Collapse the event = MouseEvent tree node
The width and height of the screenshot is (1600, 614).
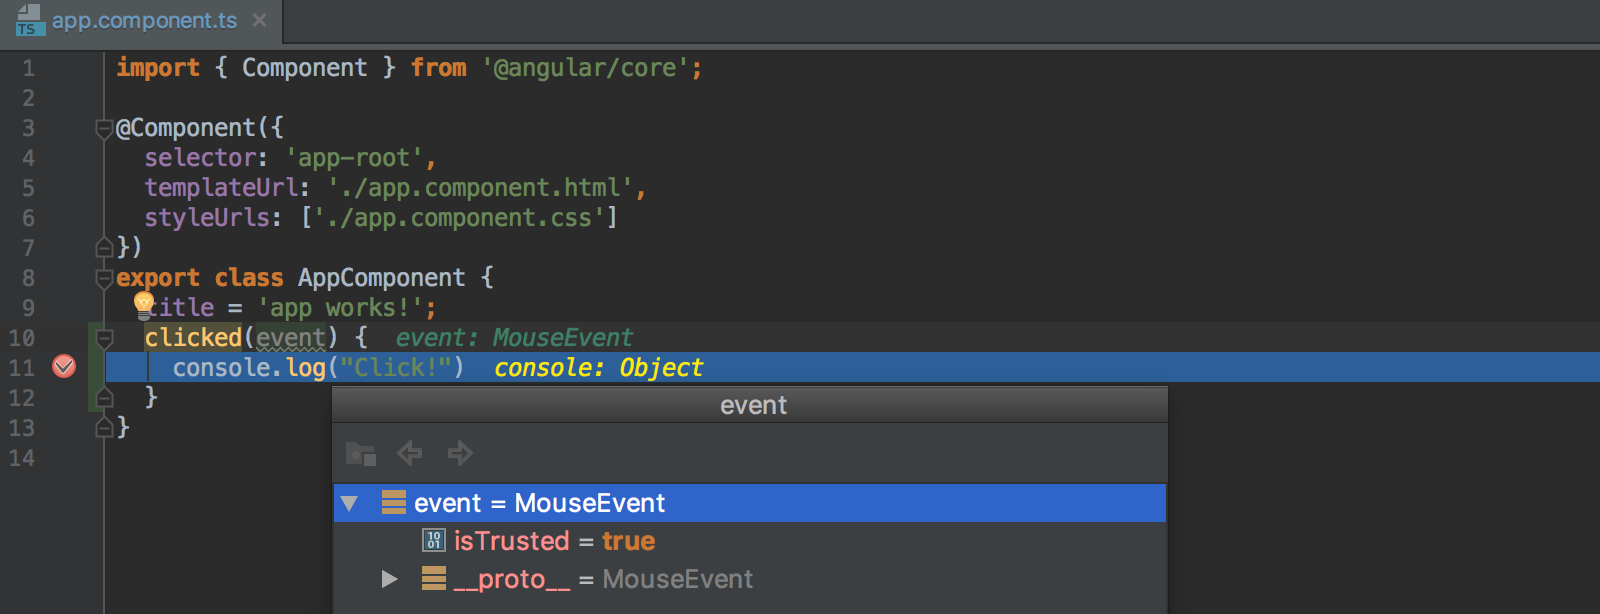[349, 503]
